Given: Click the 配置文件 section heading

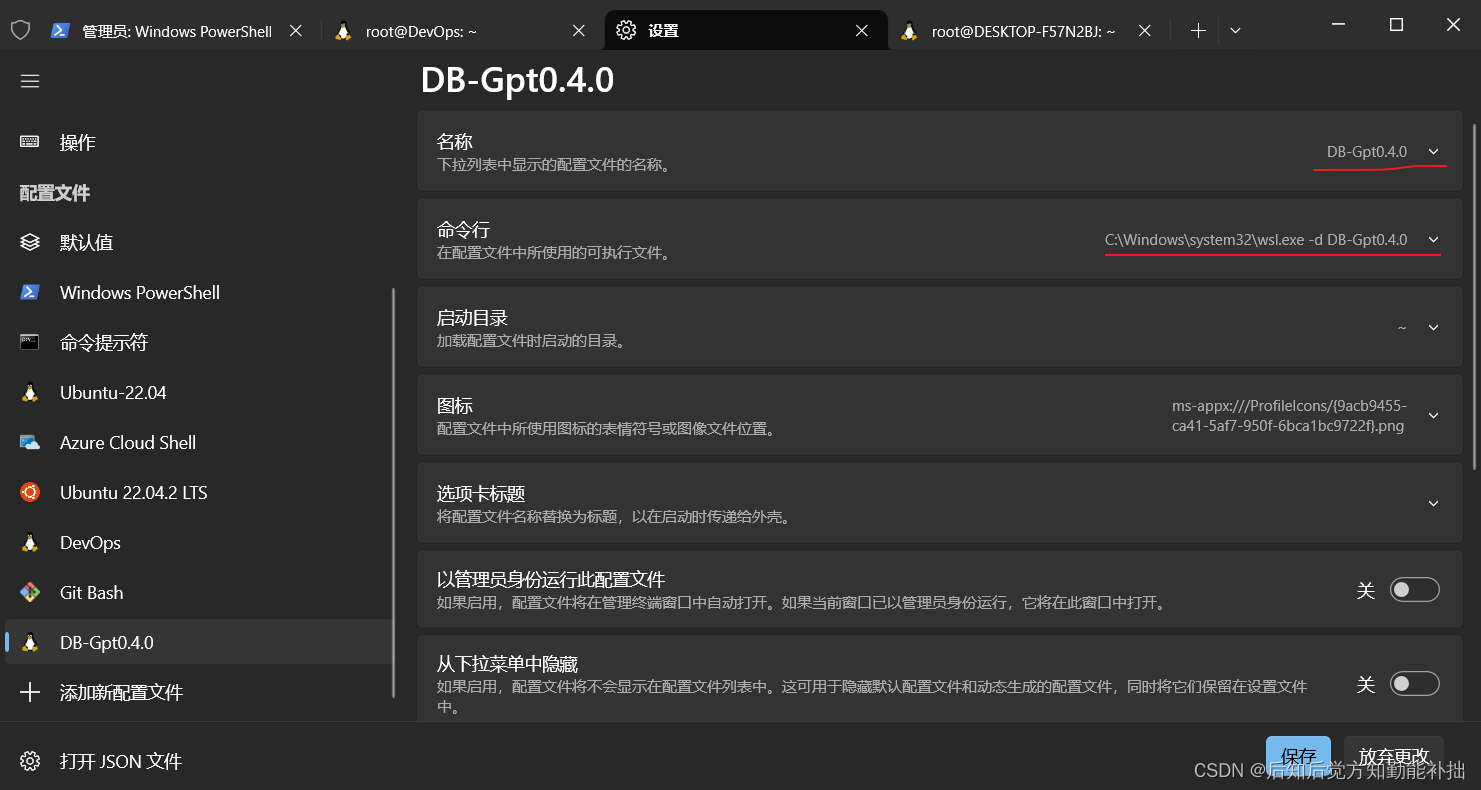Looking at the screenshot, I should 55,193.
